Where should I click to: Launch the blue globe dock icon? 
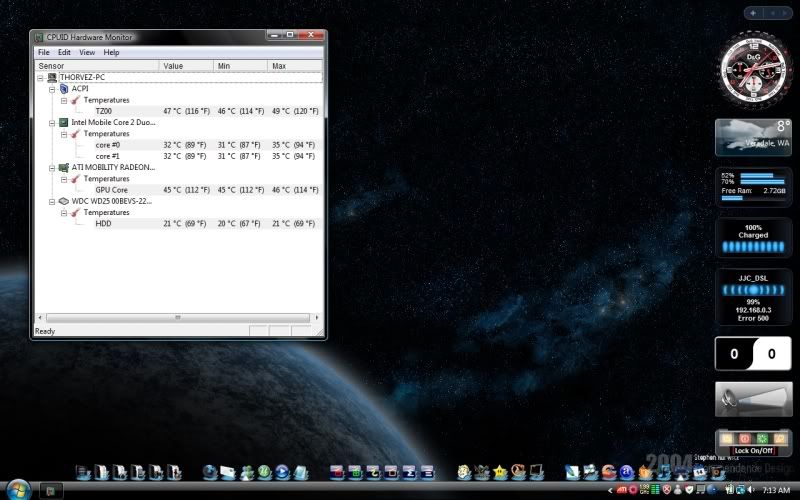[x=210, y=472]
